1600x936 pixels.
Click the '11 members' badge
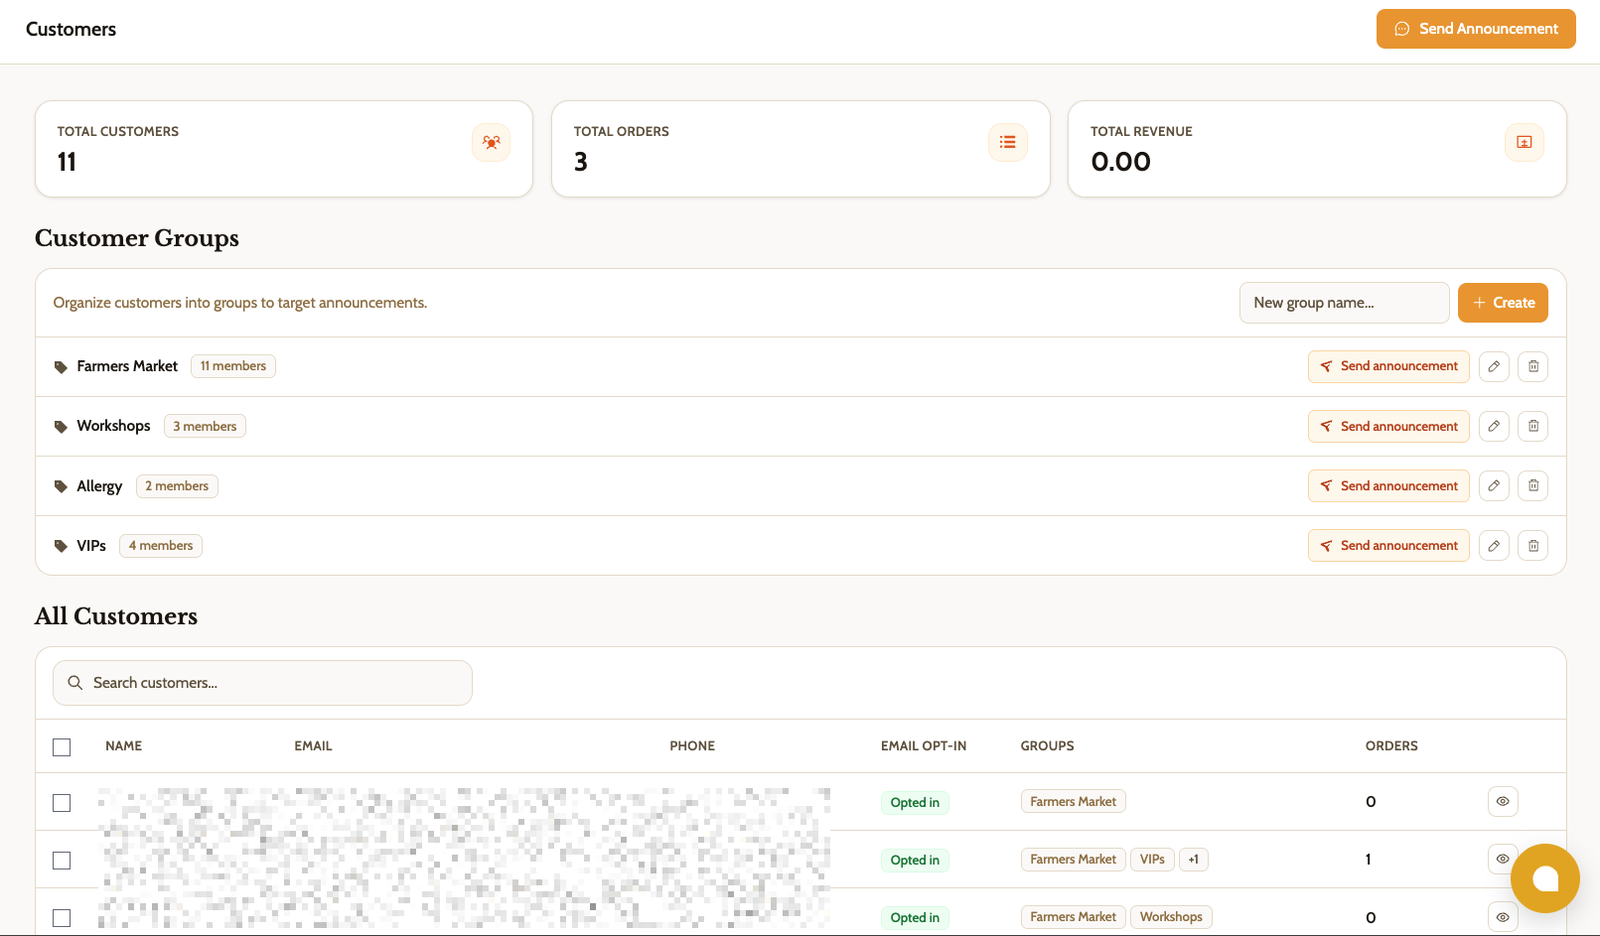pyautogui.click(x=233, y=366)
